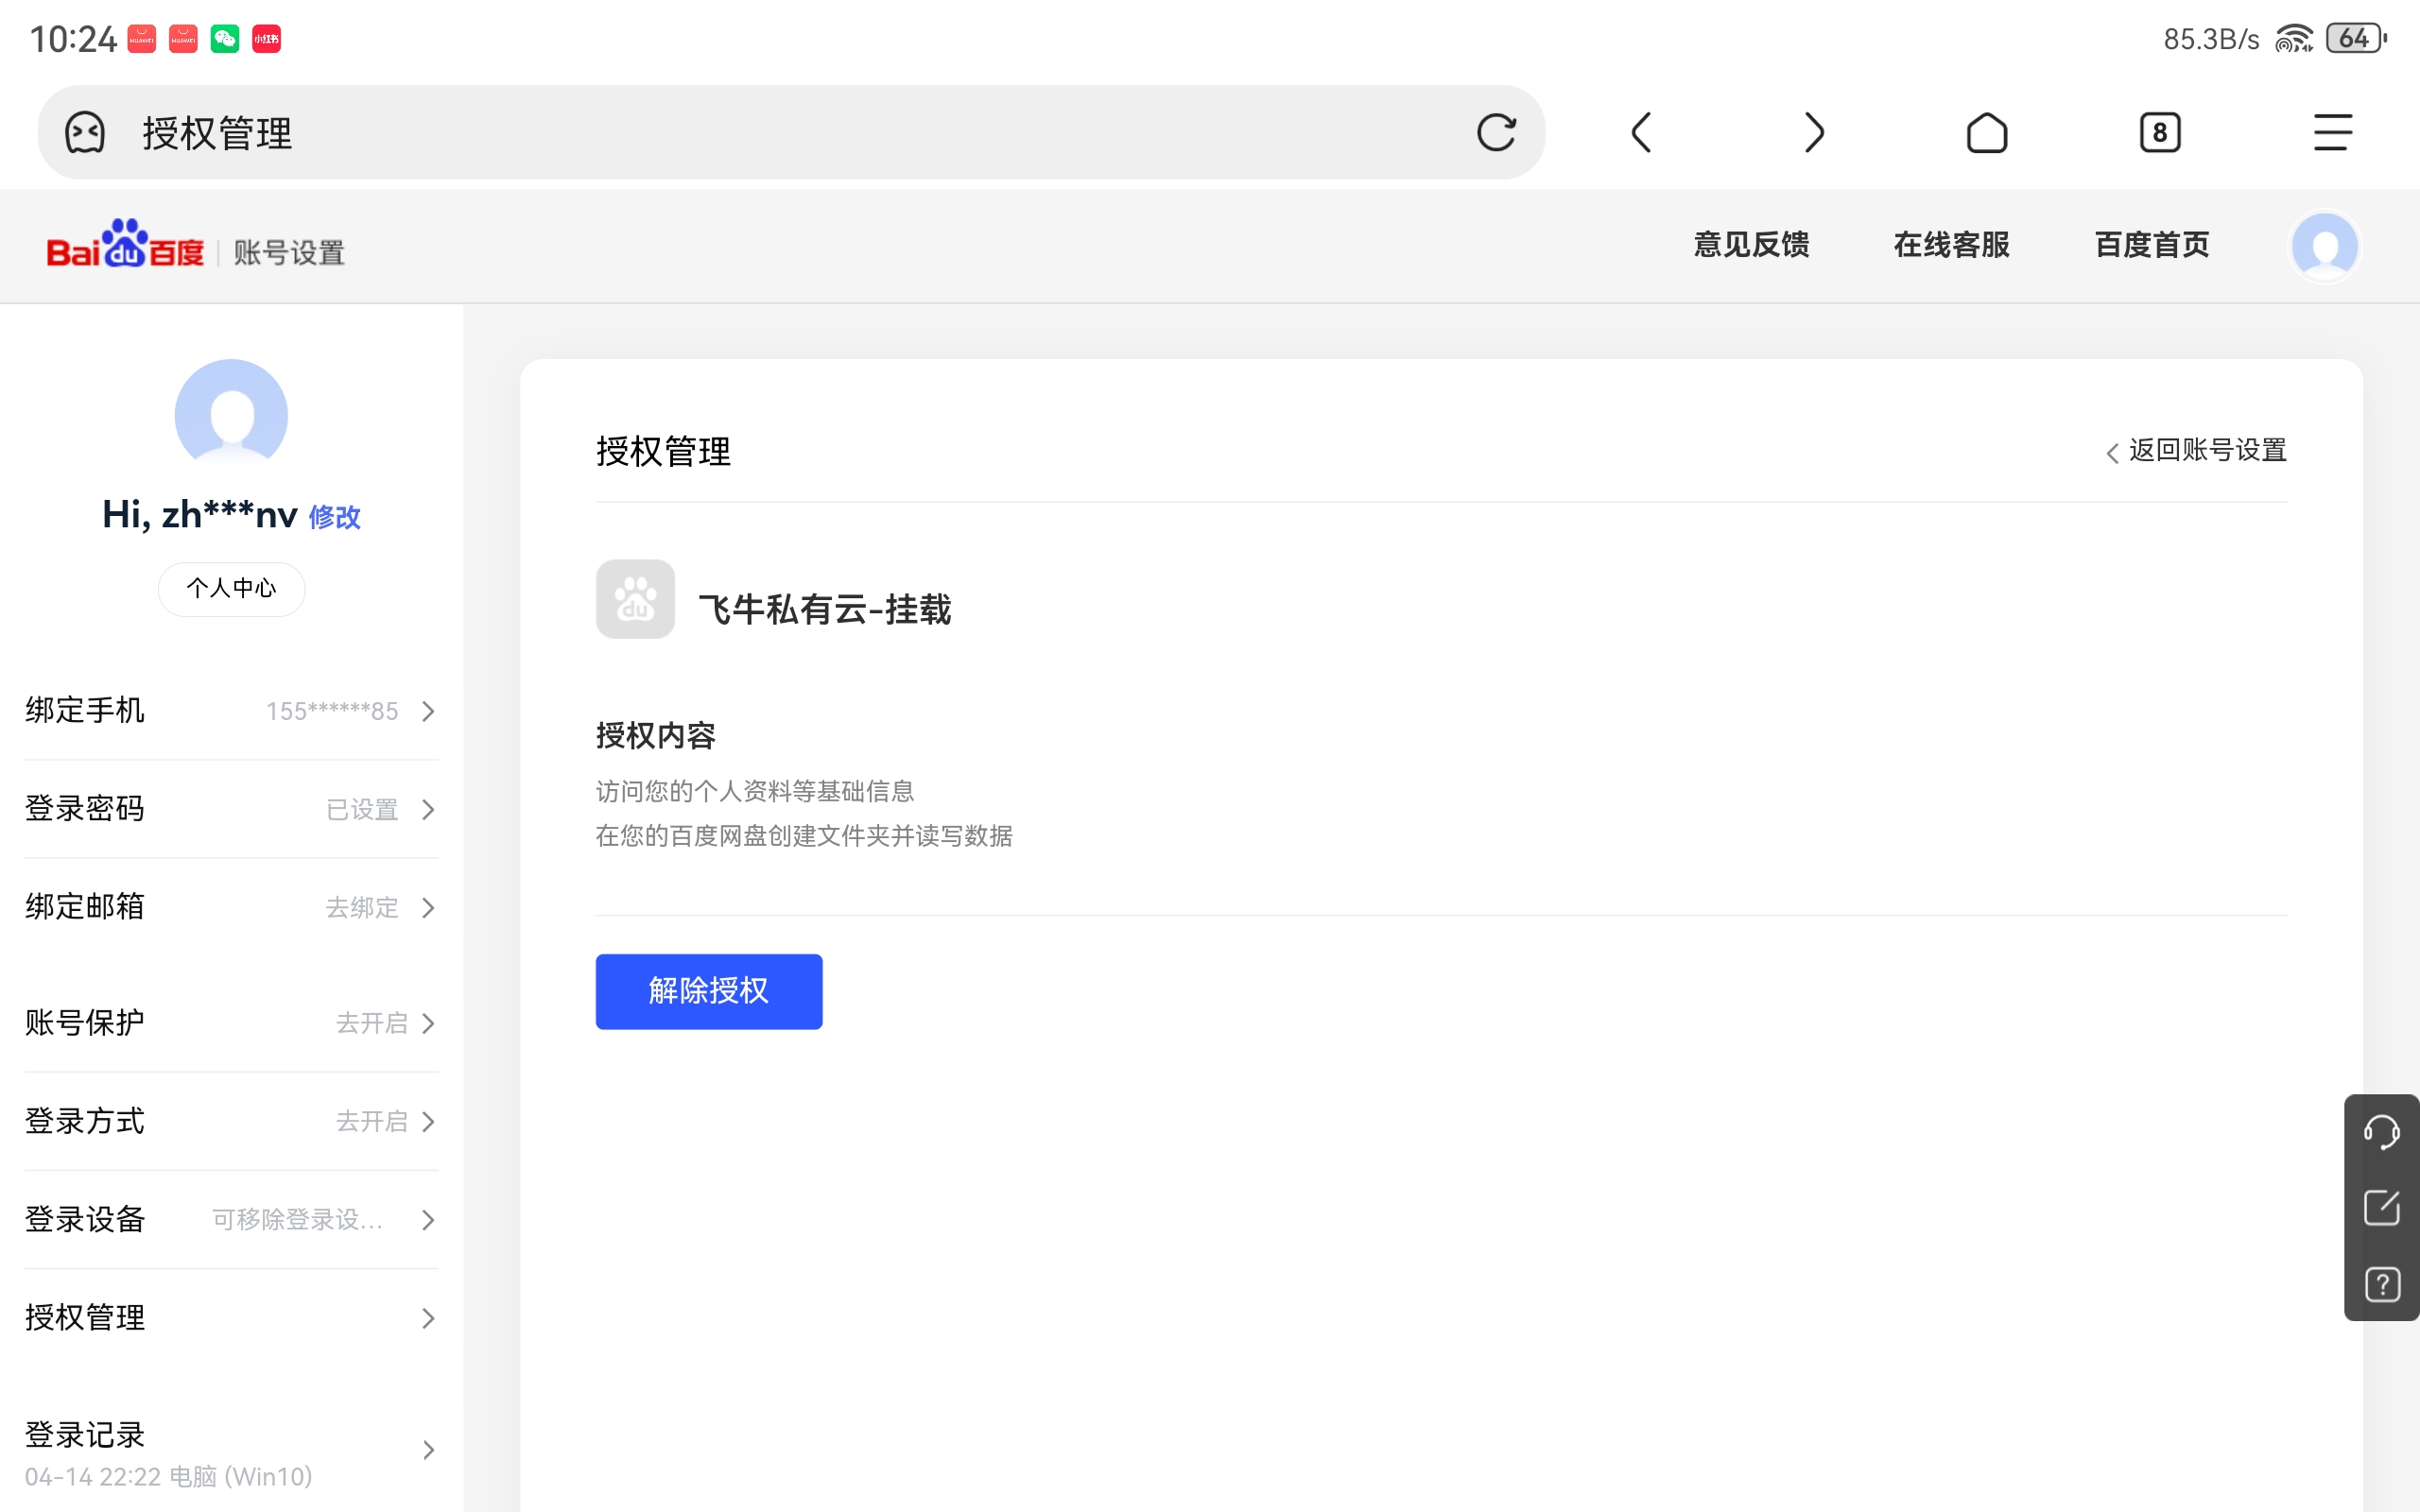Tap the Xiaohongshu notification icon in status bar
The height and width of the screenshot is (1512, 2420).
[266, 39]
